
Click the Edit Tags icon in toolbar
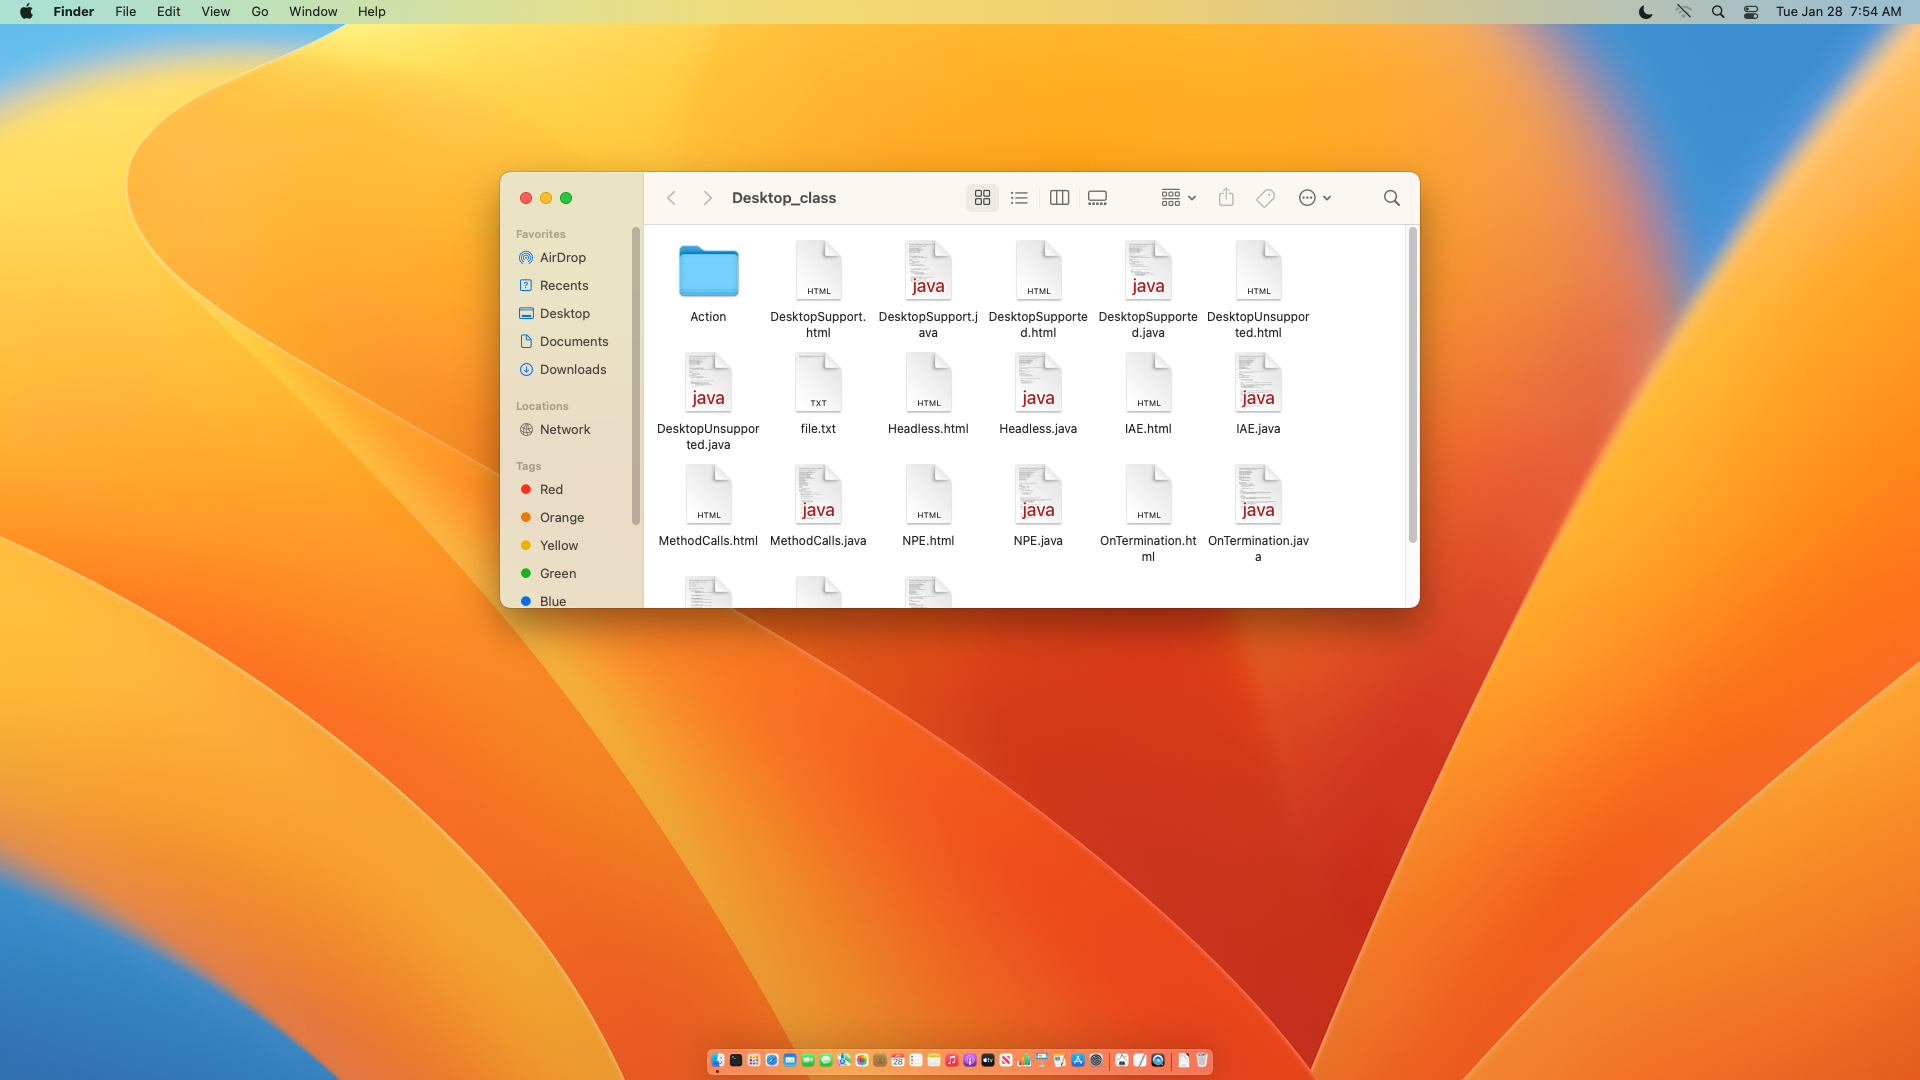tap(1265, 198)
